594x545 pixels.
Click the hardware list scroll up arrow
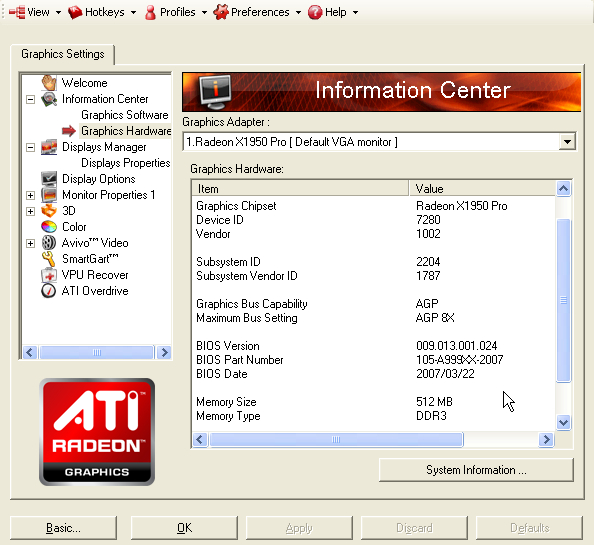563,189
